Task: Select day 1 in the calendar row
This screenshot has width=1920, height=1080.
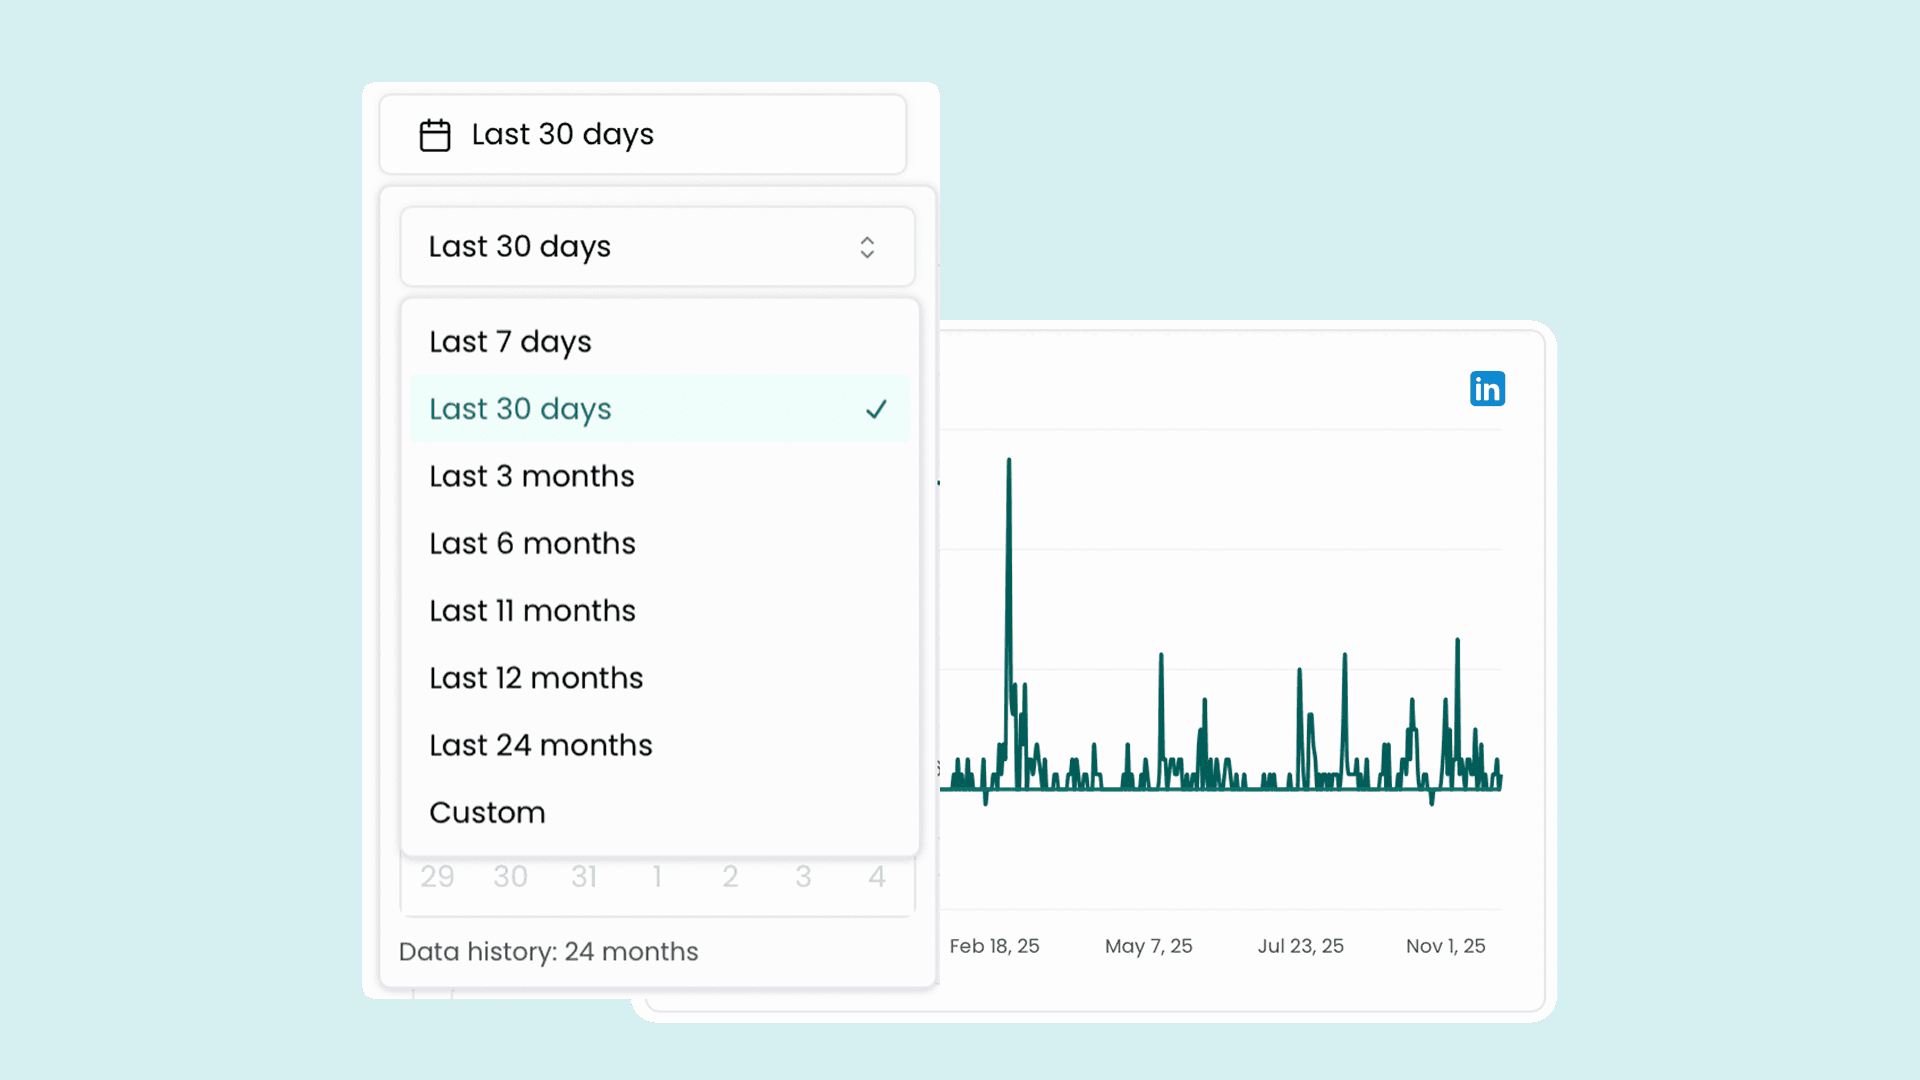Action: coord(657,876)
